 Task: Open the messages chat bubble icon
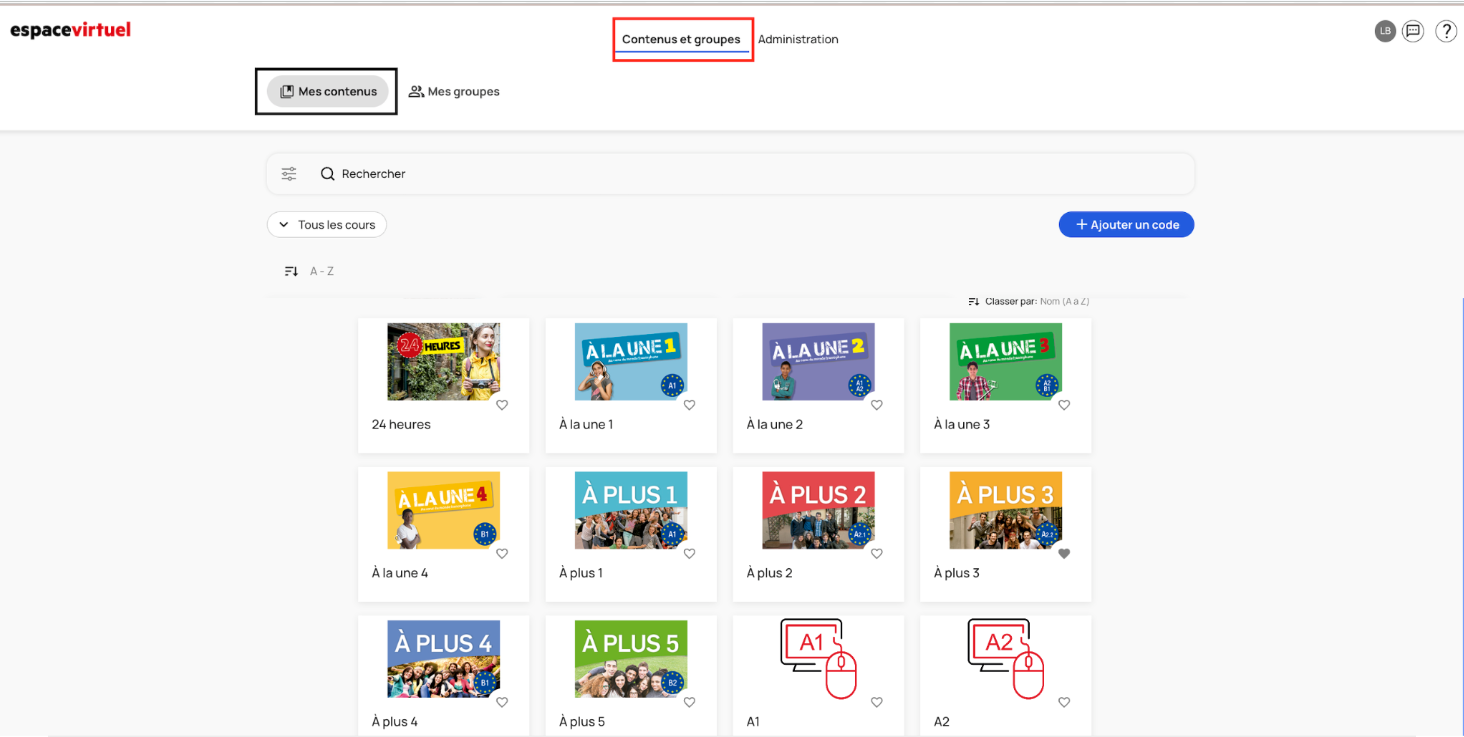[x=1413, y=31]
